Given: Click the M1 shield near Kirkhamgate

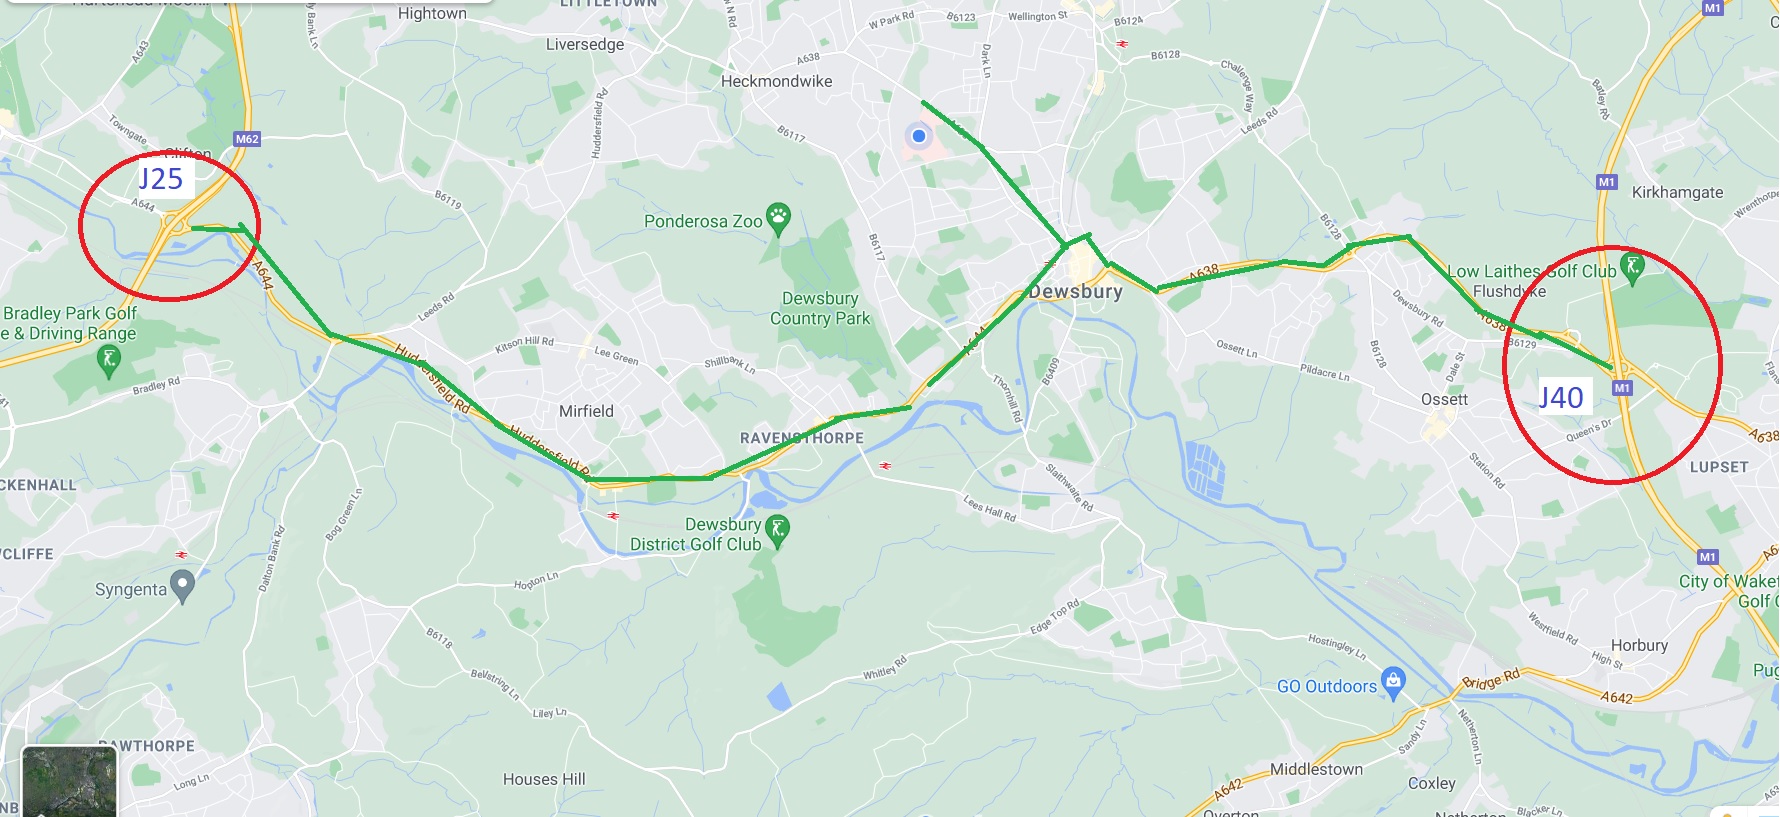Looking at the screenshot, I should click(1606, 182).
